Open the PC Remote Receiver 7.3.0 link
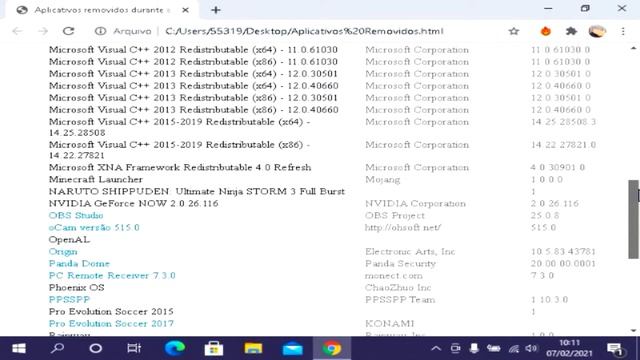 tap(112, 276)
